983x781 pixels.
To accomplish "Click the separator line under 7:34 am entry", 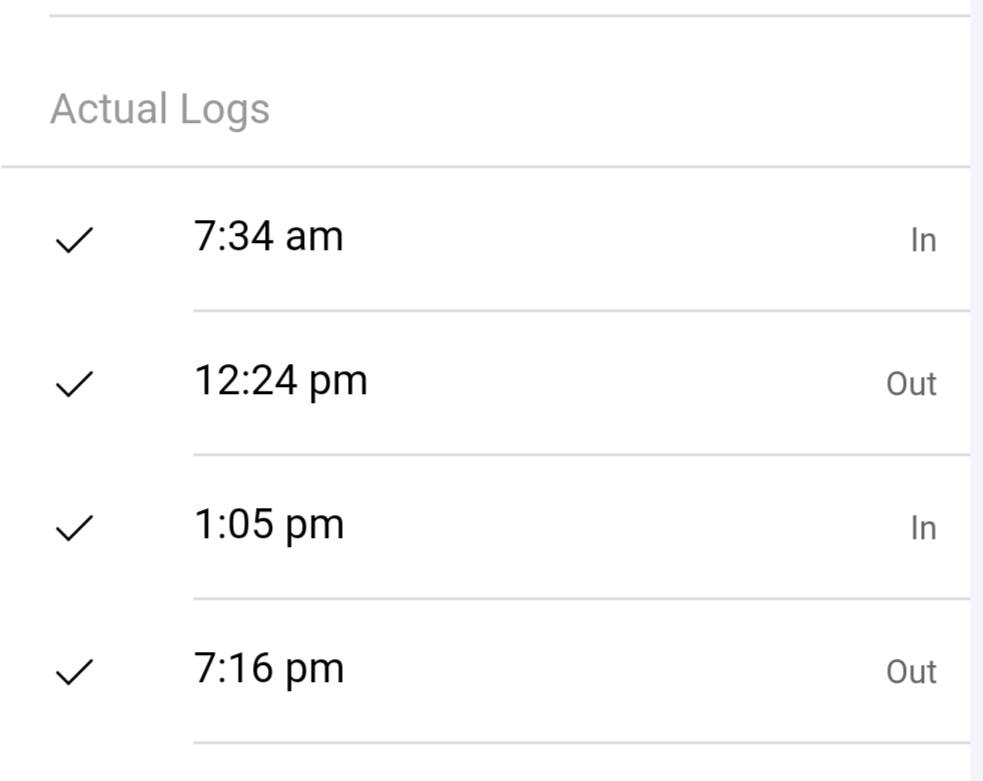I will (580, 311).
